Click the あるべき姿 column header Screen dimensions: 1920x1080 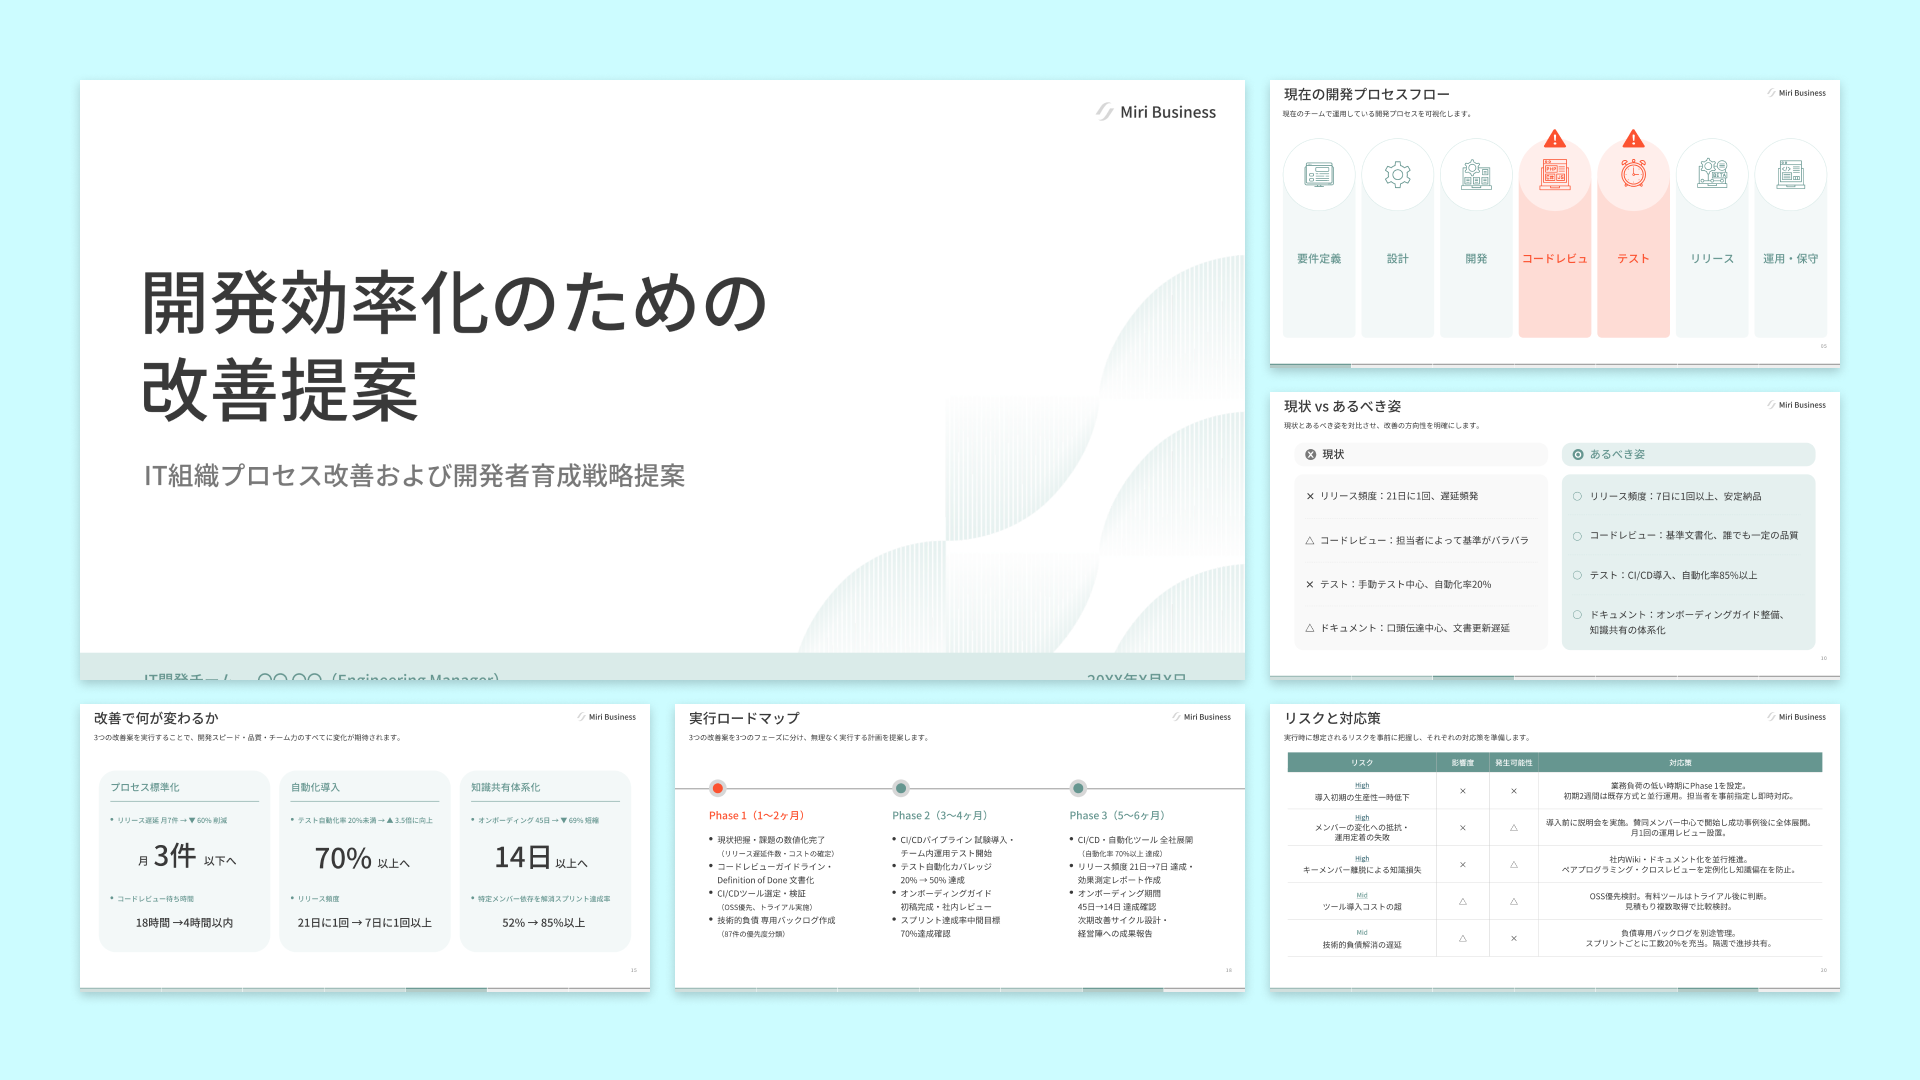tap(1688, 454)
